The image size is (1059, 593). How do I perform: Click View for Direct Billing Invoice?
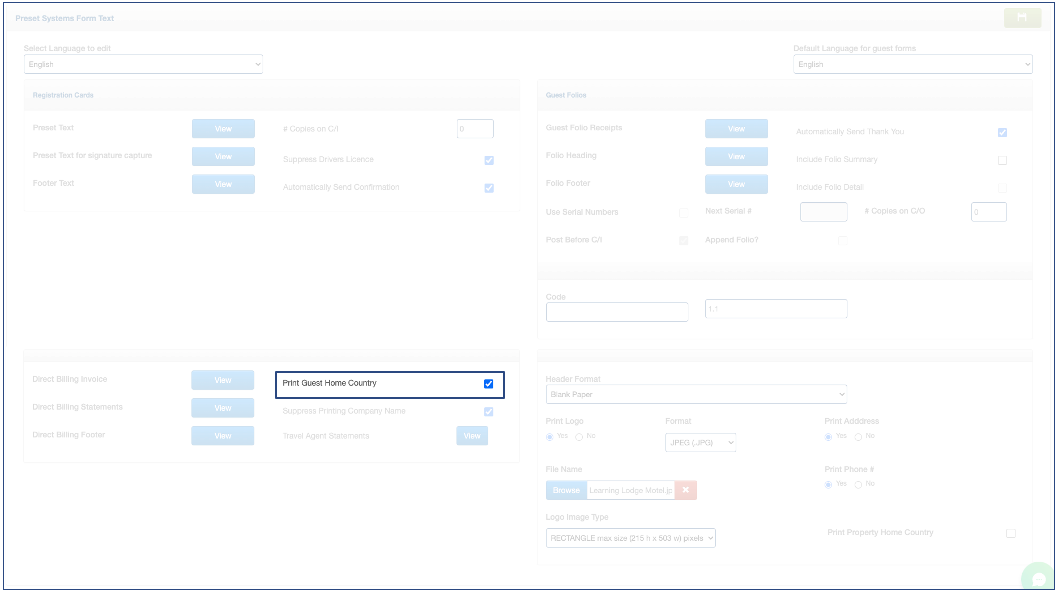pyautogui.click(x=223, y=380)
